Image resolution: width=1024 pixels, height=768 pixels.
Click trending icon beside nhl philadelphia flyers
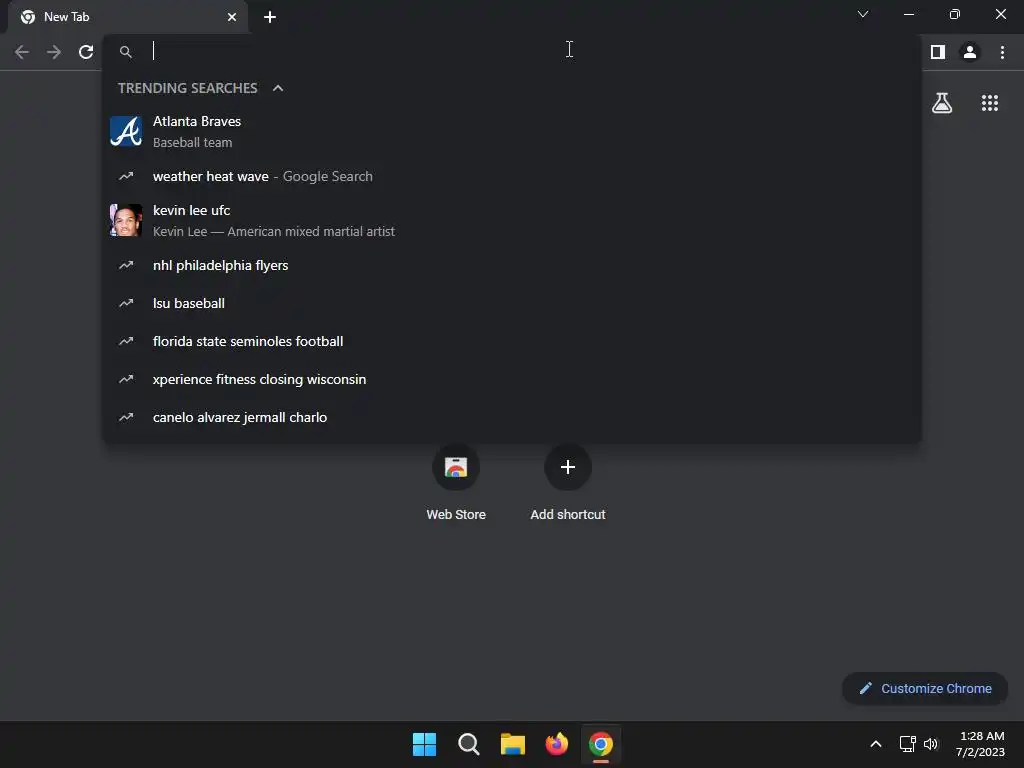click(126, 265)
